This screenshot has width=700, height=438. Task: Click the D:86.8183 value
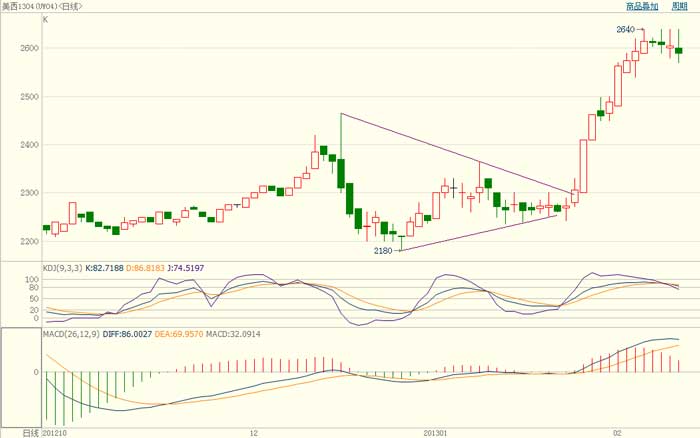tap(146, 268)
